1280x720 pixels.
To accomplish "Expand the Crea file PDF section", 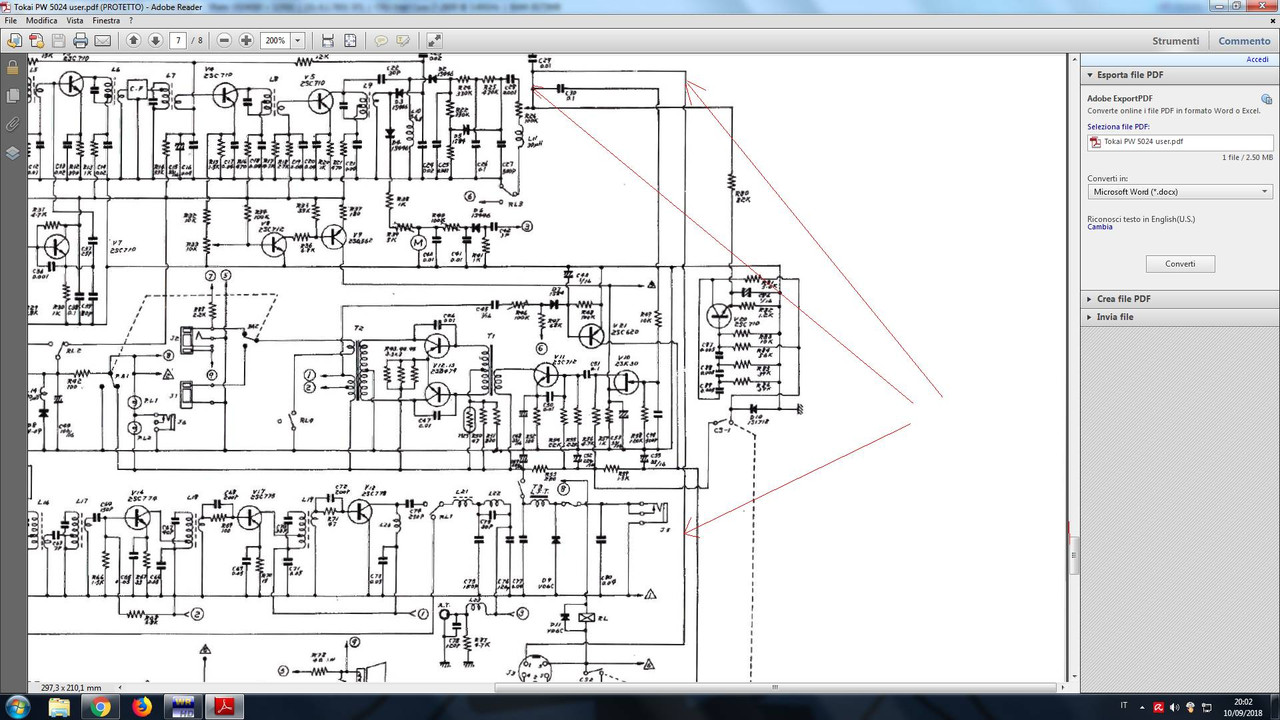I will click(1178, 299).
